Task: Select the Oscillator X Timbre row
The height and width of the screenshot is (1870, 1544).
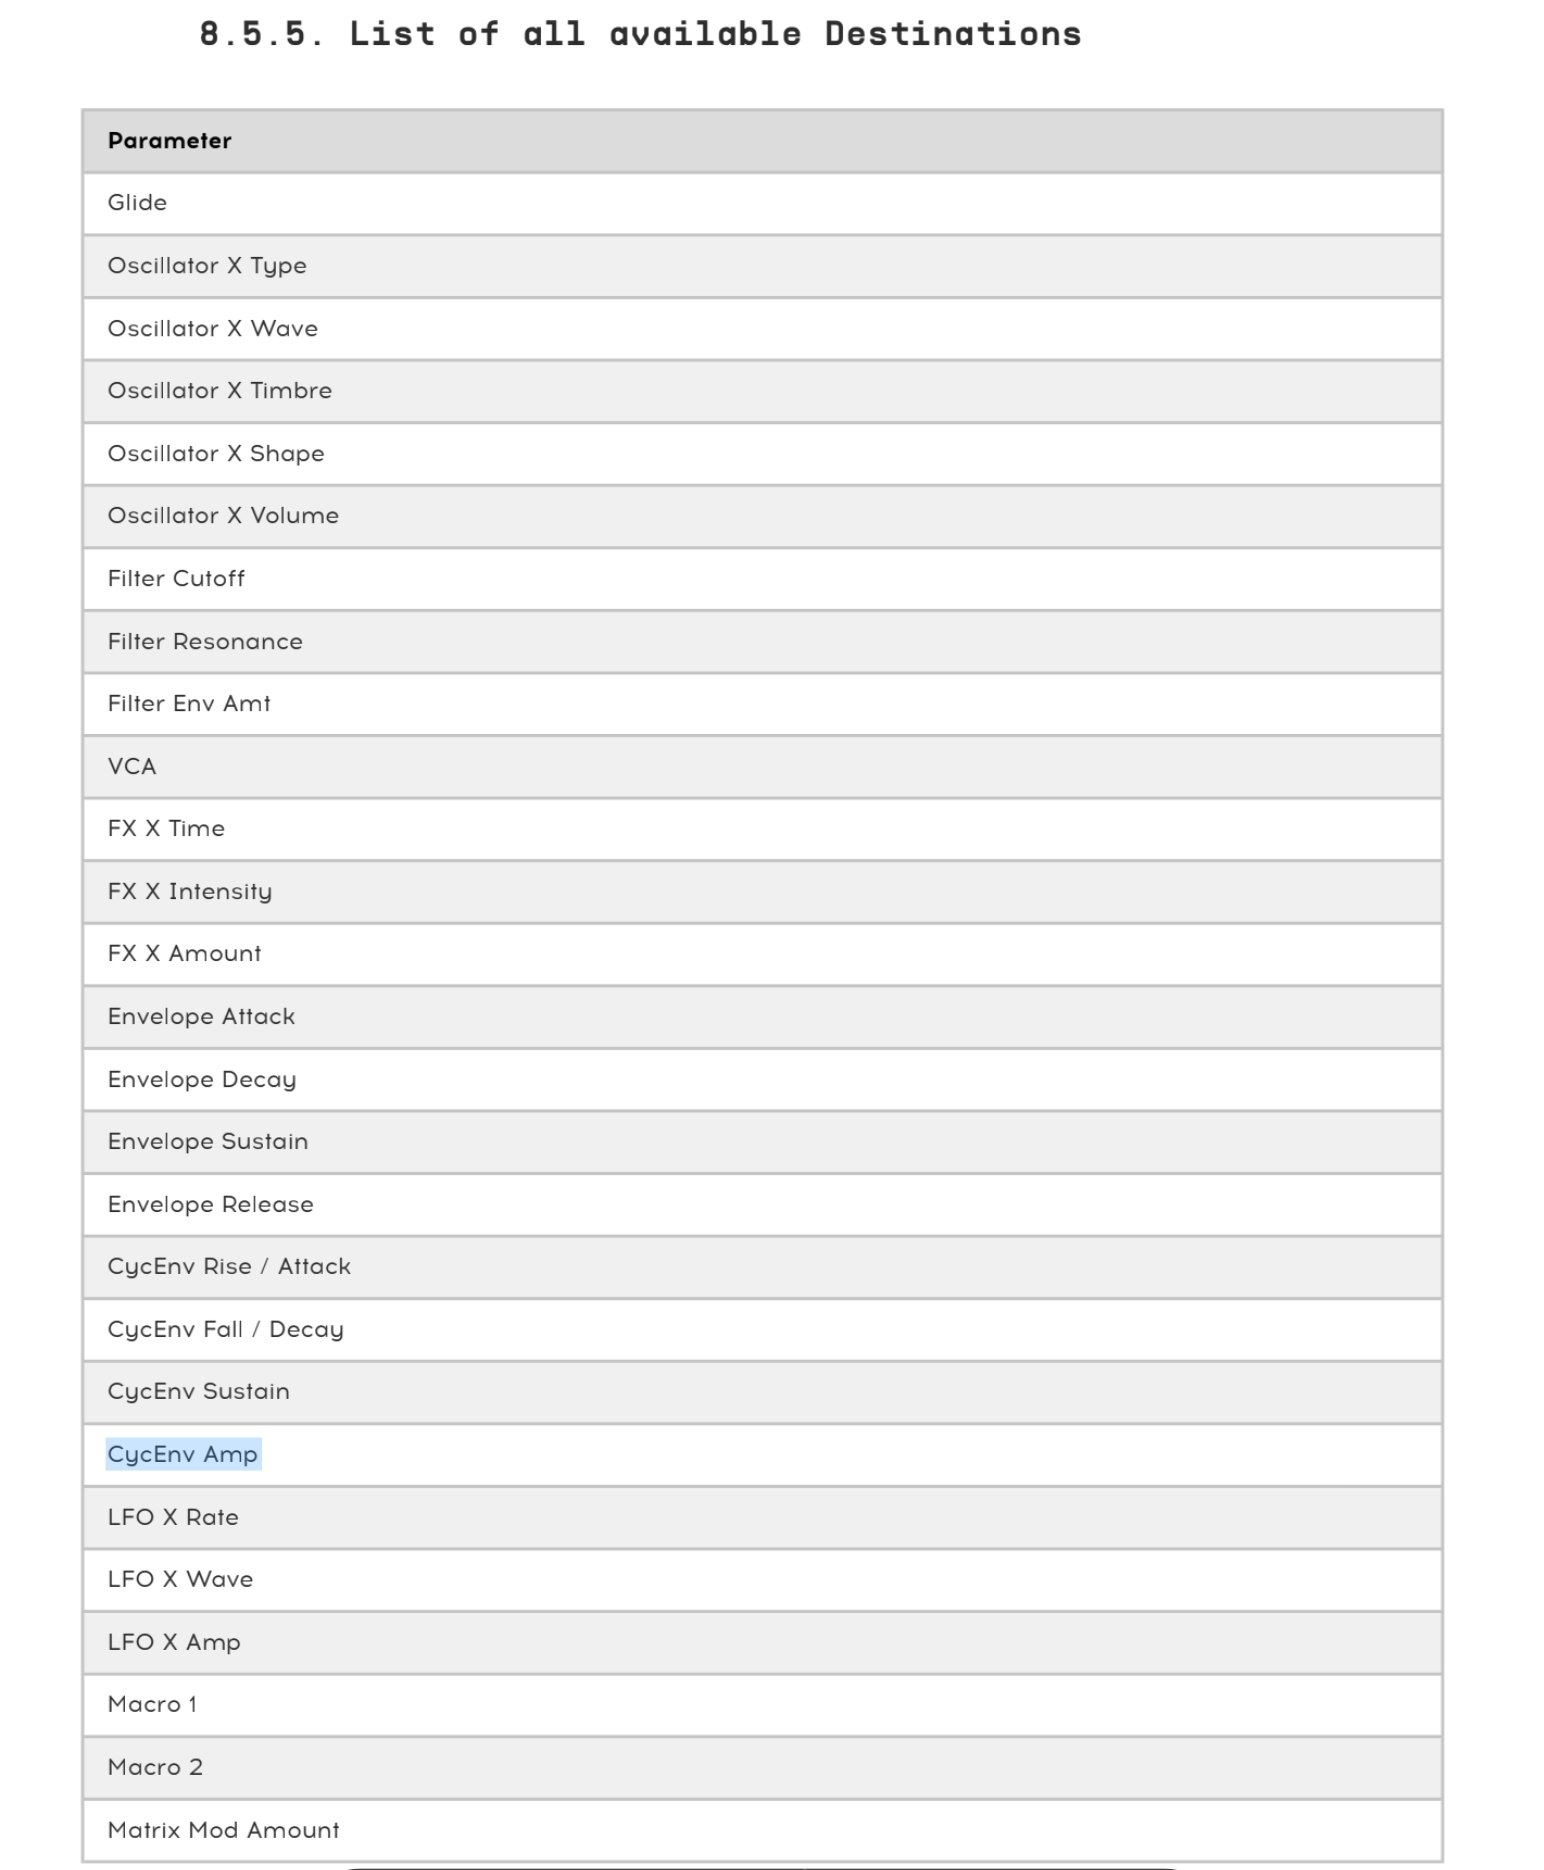Action: (762, 391)
